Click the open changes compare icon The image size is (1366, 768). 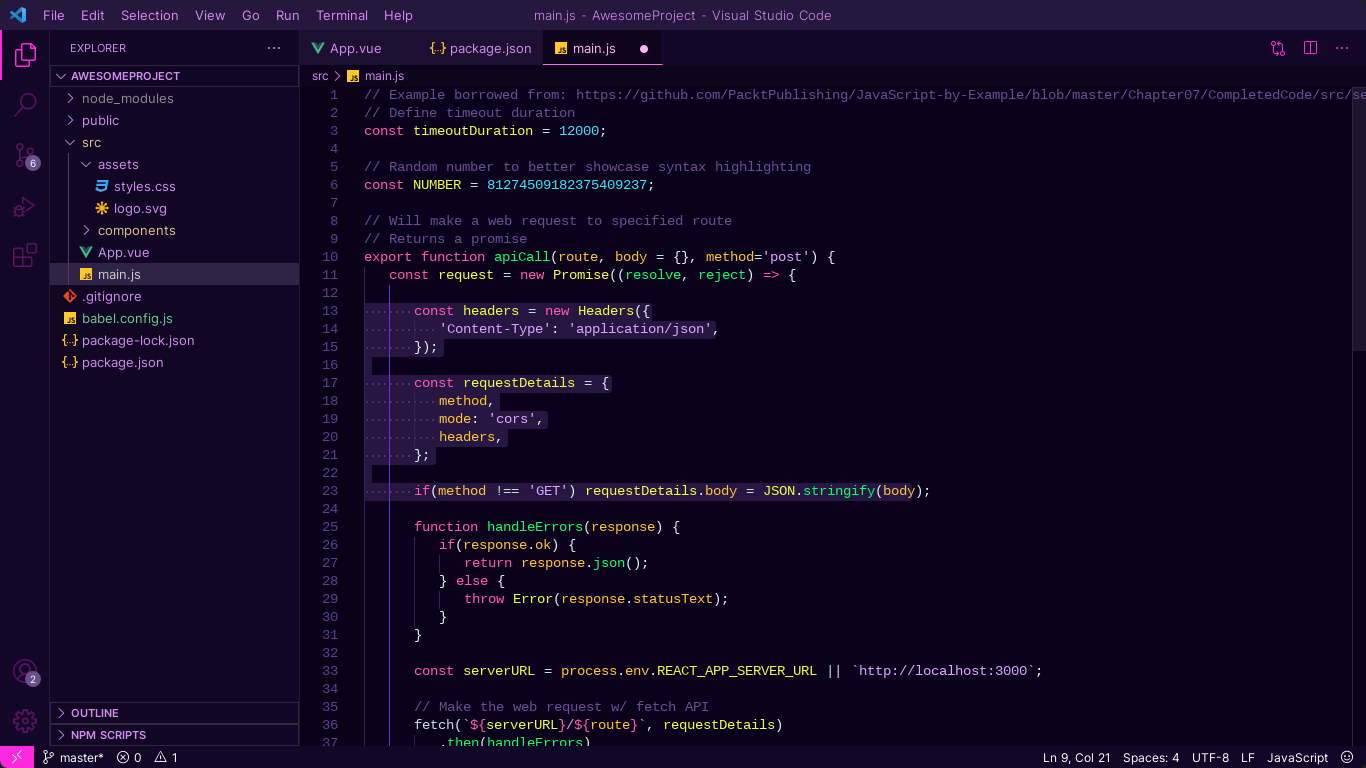pos(1278,48)
